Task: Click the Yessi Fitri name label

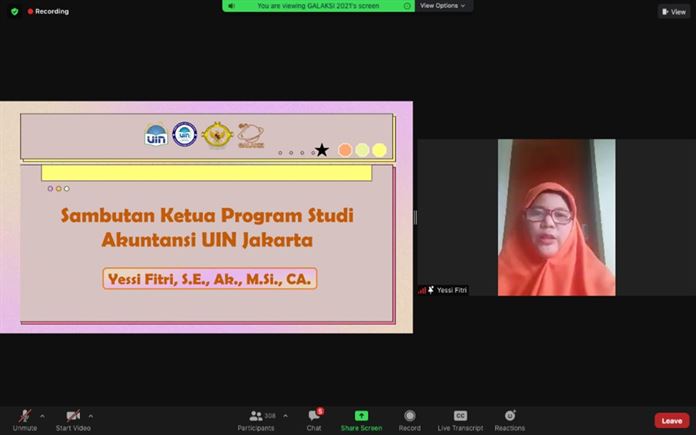Action: click(452, 290)
